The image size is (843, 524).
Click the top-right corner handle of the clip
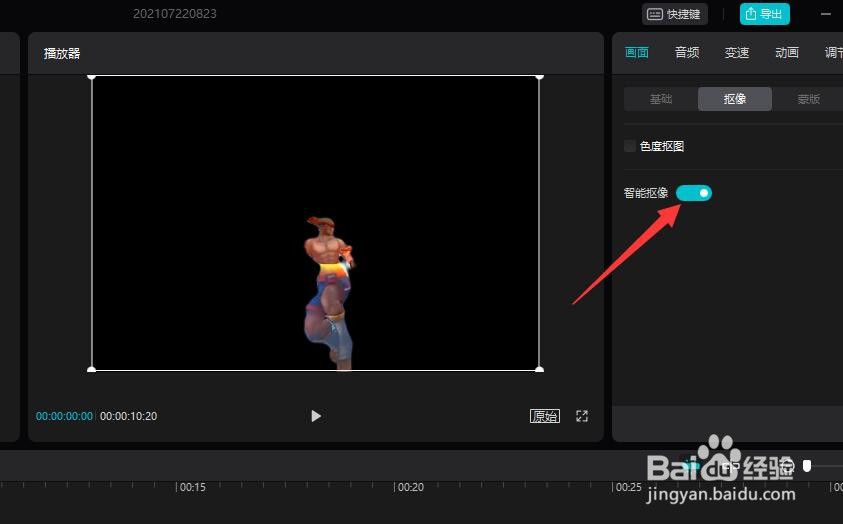tap(540, 77)
